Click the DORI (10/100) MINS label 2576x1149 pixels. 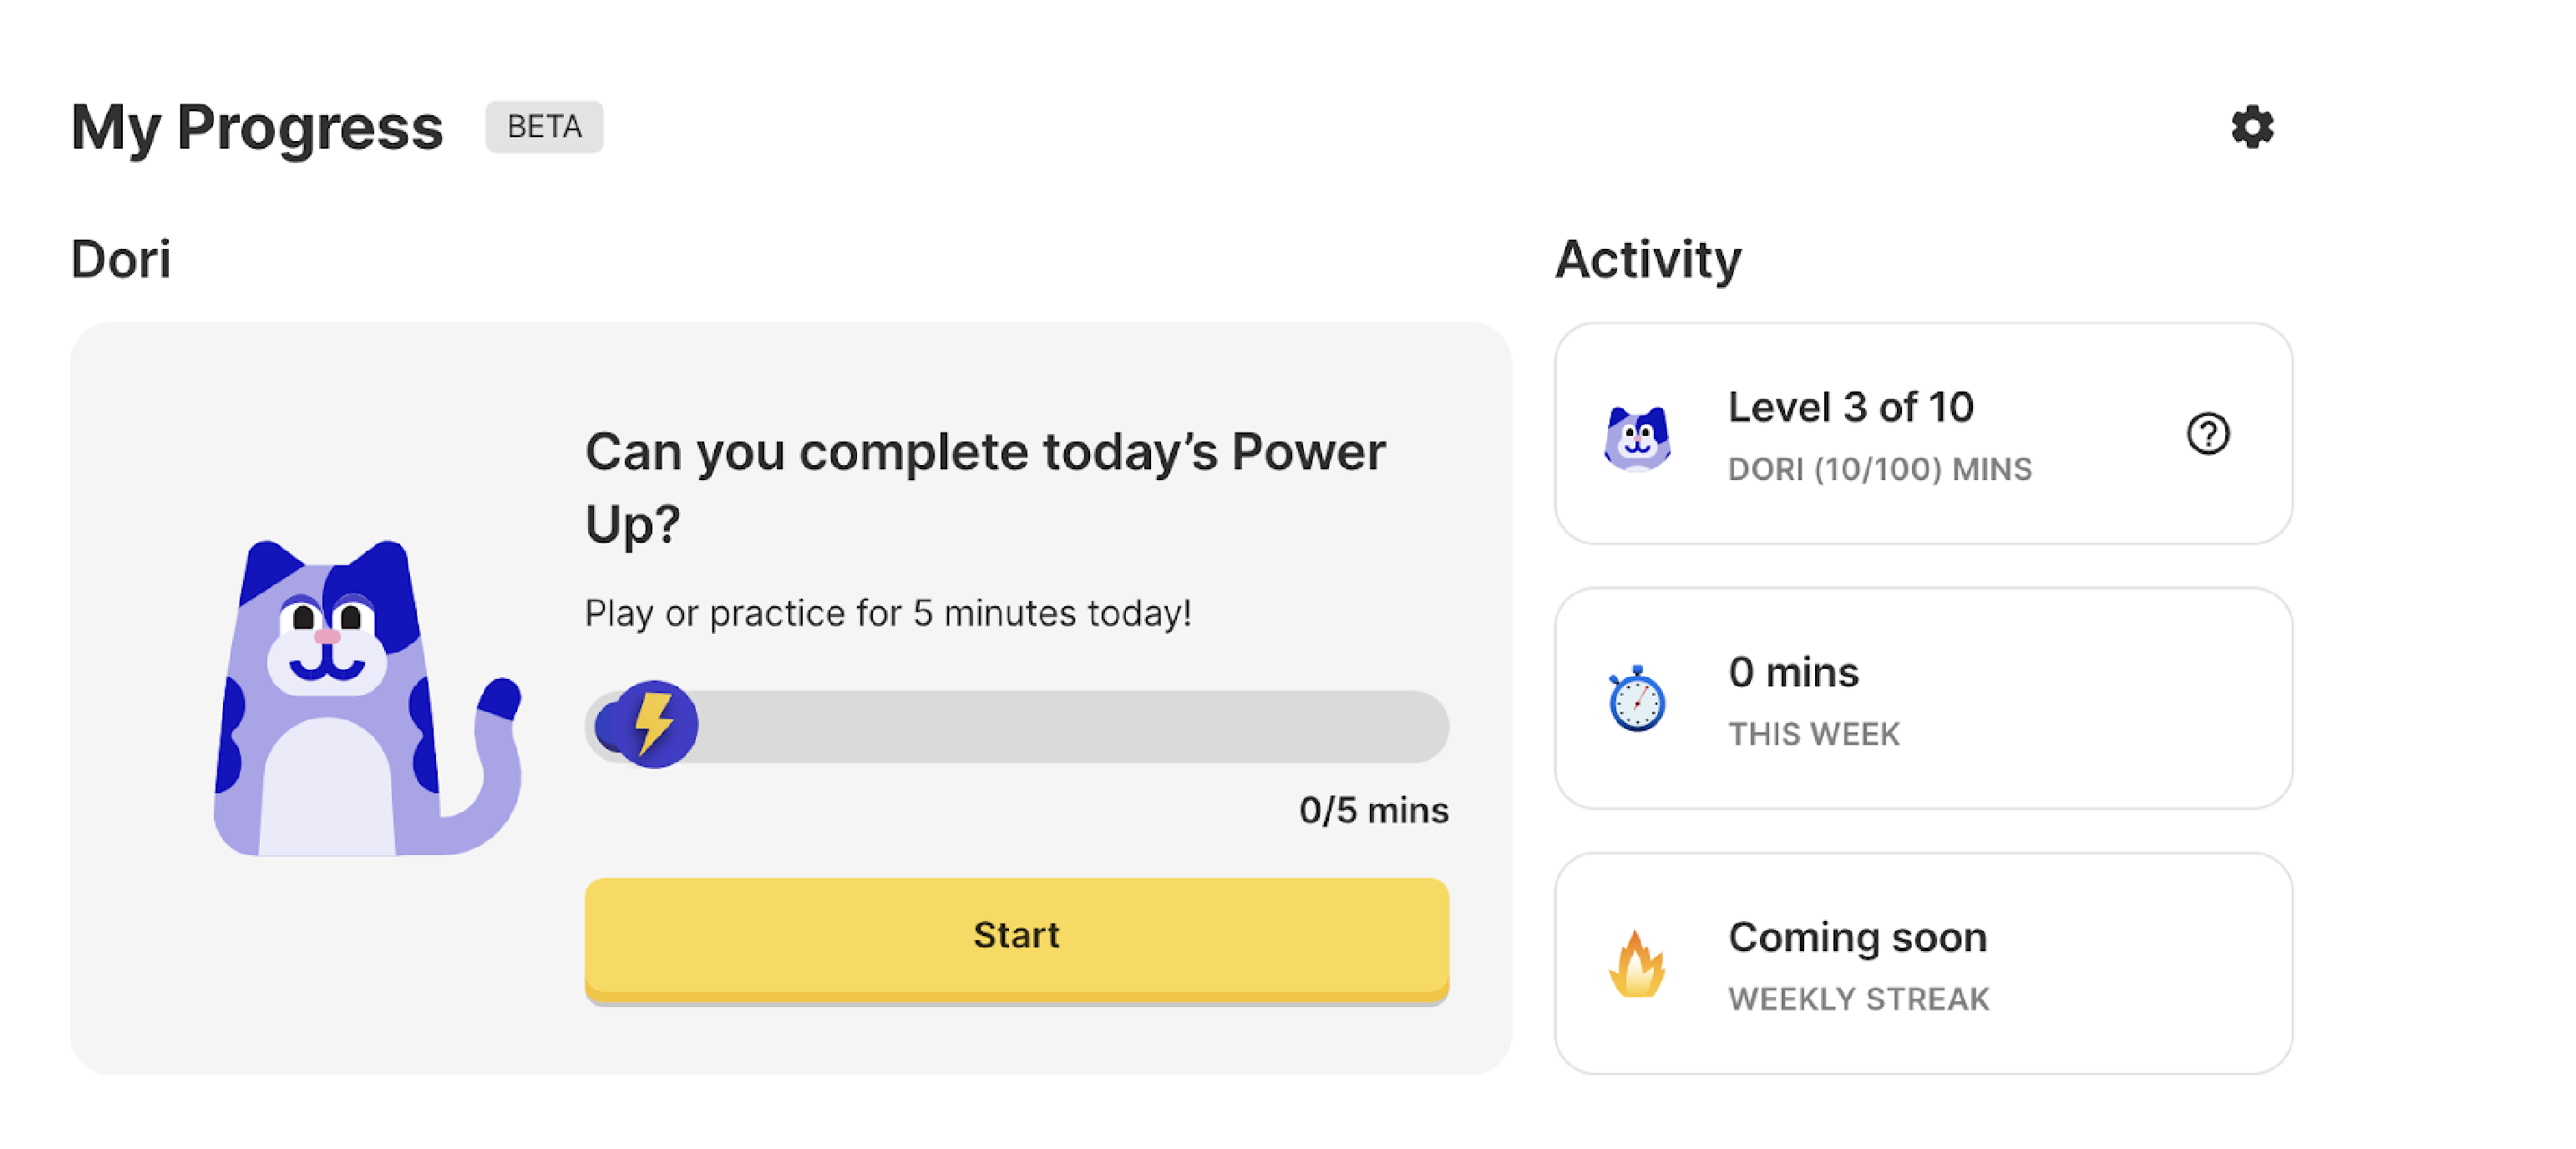(x=1879, y=469)
